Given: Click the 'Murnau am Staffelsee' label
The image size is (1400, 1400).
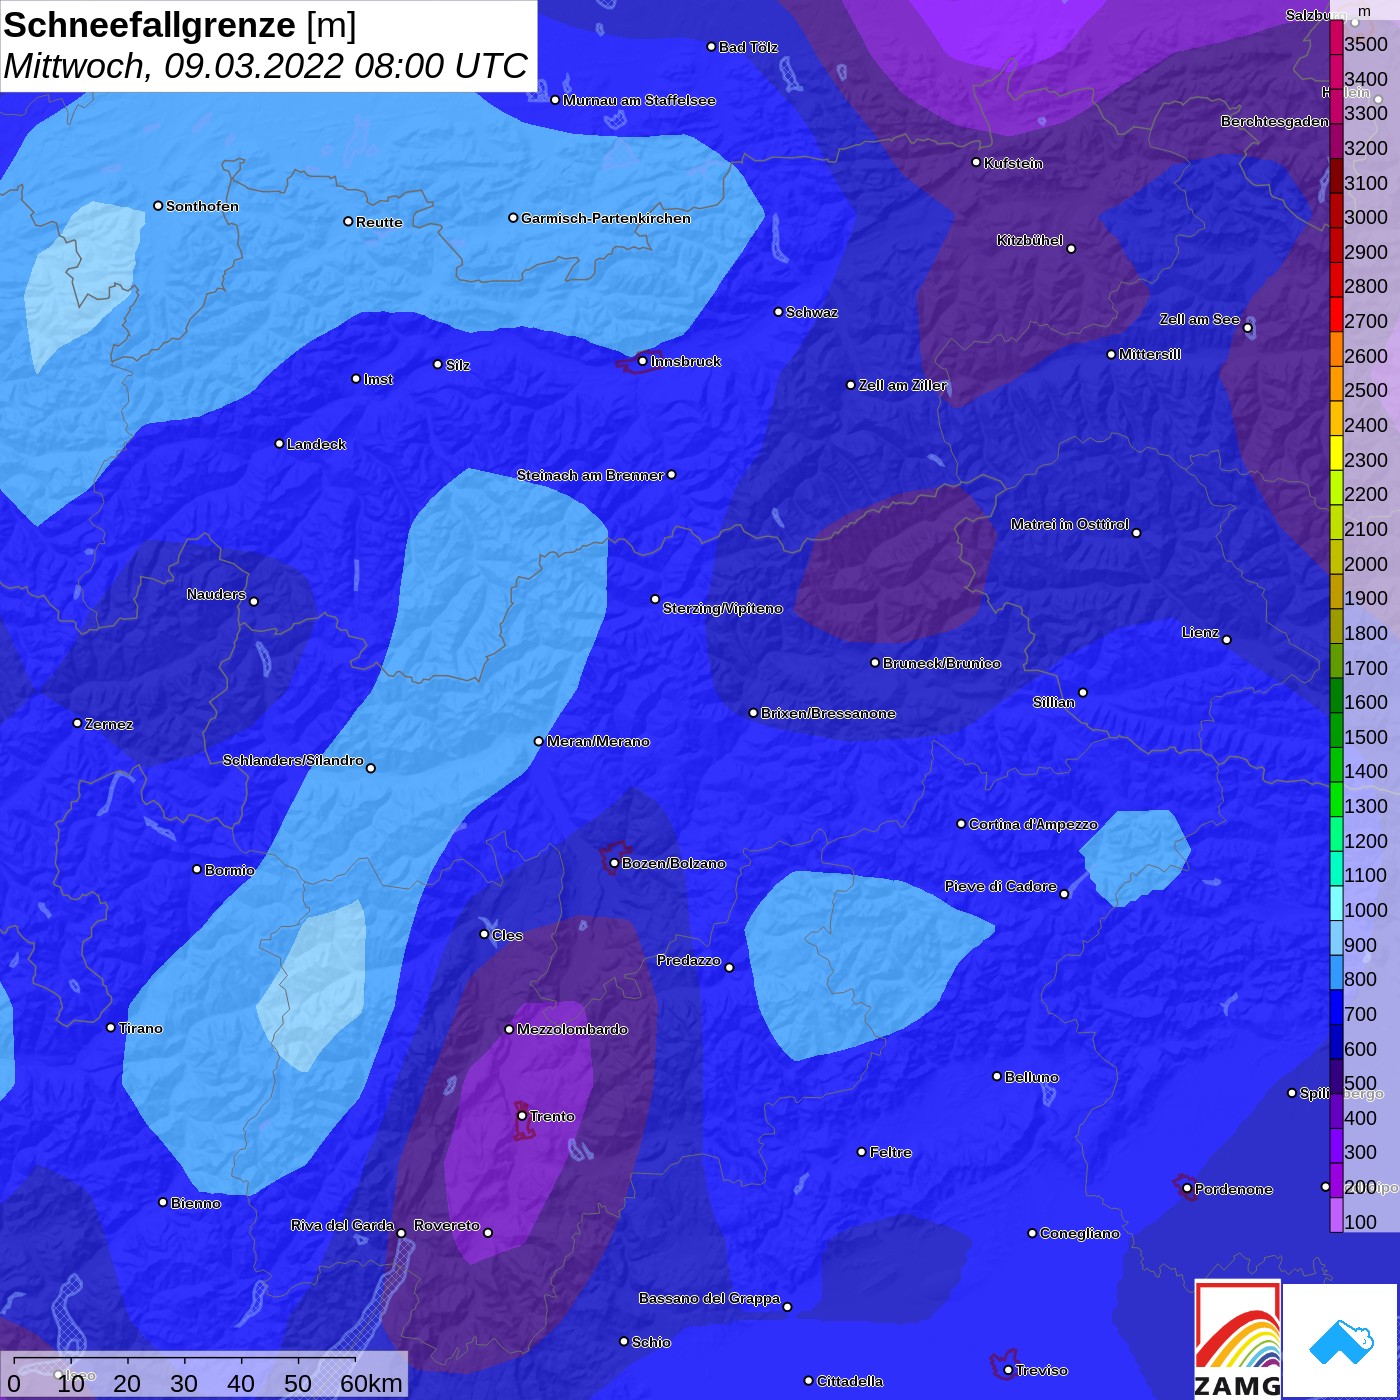Looking at the screenshot, I should (x=639, y=100).
